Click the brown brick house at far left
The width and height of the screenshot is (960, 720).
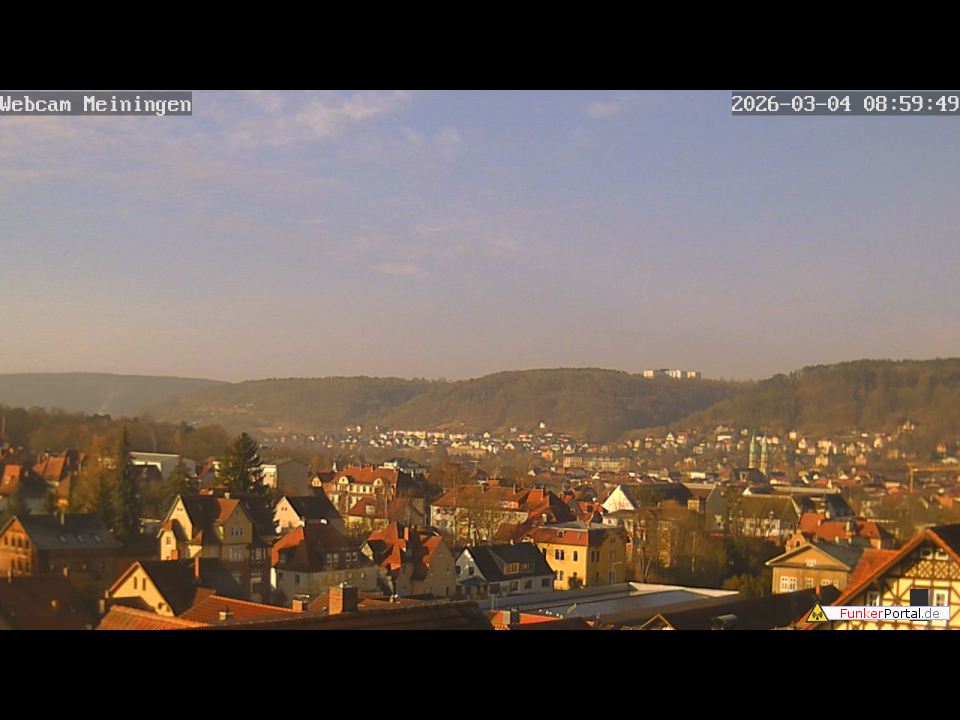pyautogui.click(x=55, y=545)
